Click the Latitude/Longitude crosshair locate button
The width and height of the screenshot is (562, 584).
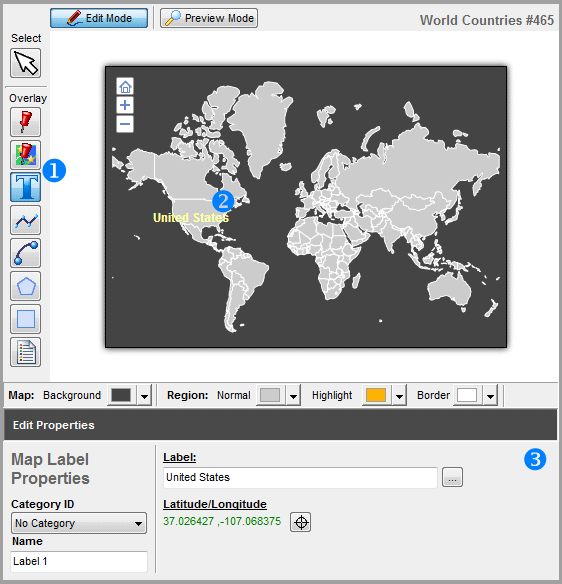301,522
